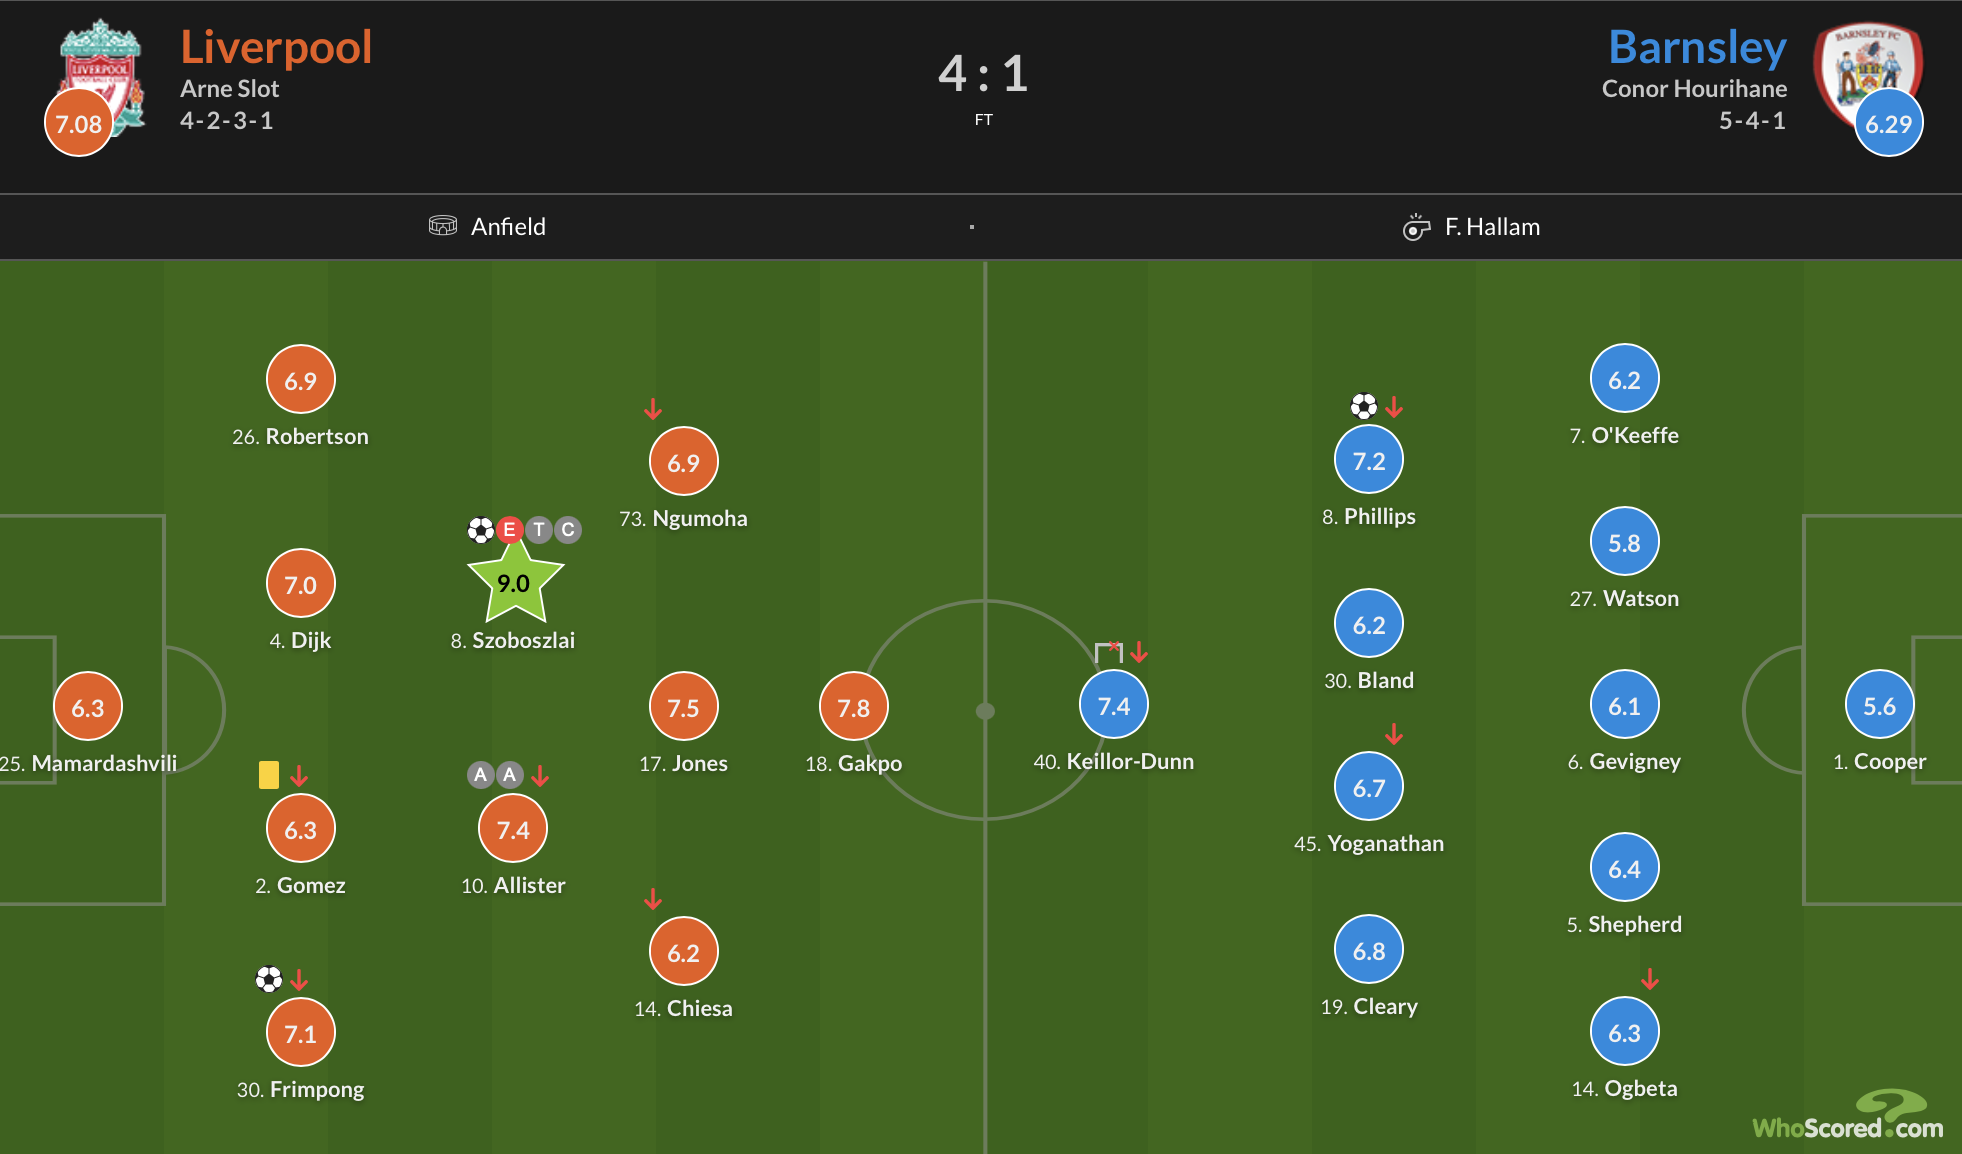Click referee name F. Hallam
Viewport: 1962px width, 1154px height.
pyautogui.click(x=1492, y=227)
